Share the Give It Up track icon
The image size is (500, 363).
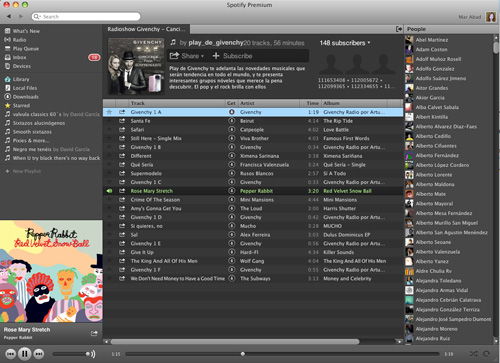(x=122, y=252)
